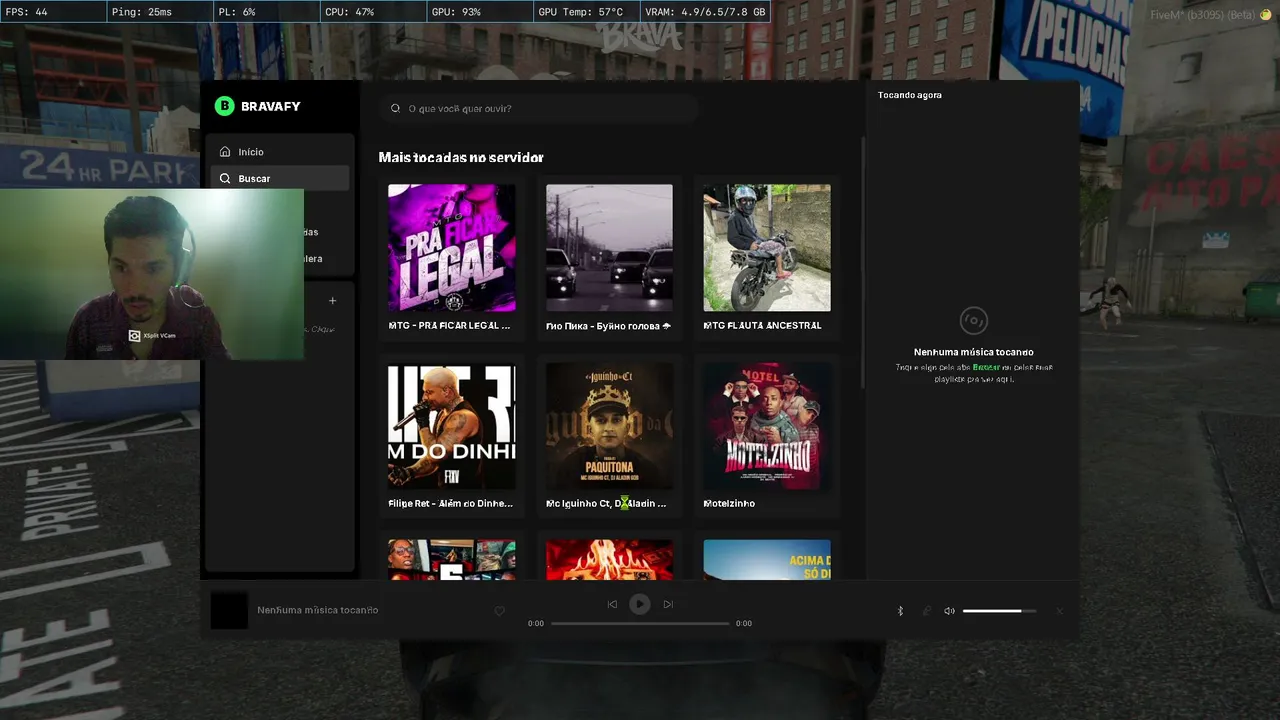Click the disc icon in Tocando agora panel
The height and width of the screenshot is (720, 1280).
[973, 321]
